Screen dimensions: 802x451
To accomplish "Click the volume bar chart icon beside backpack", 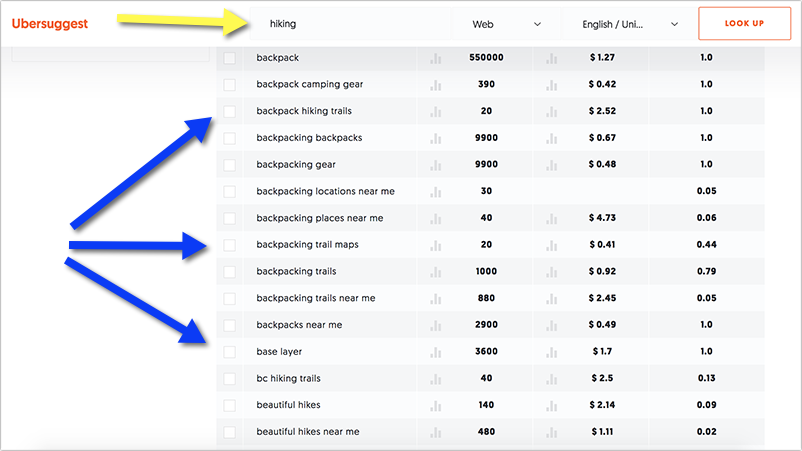I will coord(435,58).
